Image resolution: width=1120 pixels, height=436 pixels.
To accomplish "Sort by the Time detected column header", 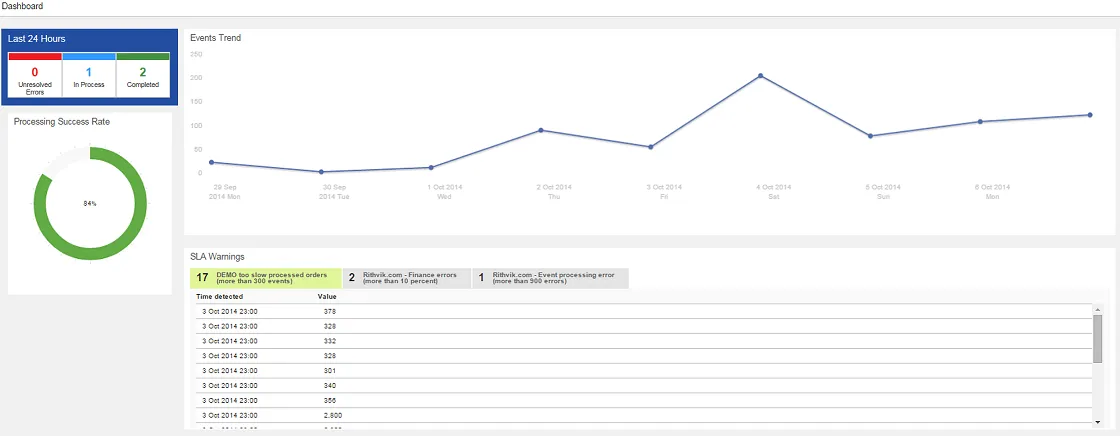I will (219, 296).
